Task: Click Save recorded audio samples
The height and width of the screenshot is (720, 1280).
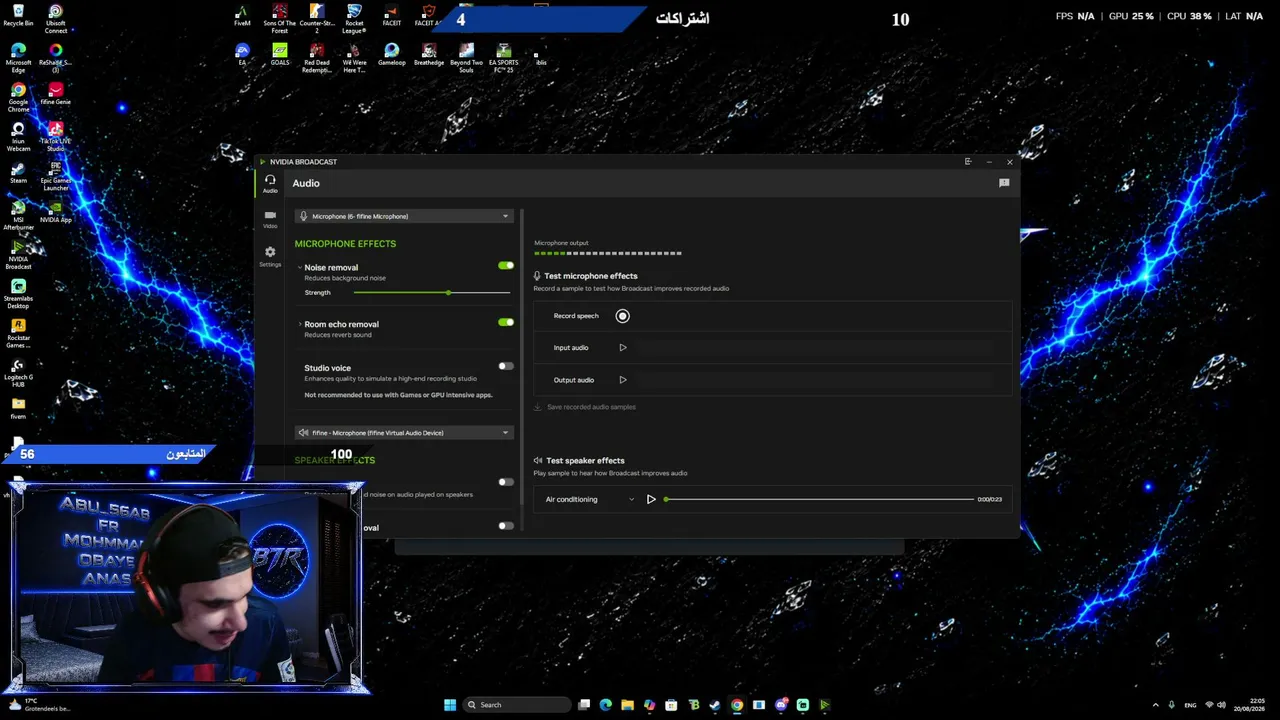Action: click(585, 407)
